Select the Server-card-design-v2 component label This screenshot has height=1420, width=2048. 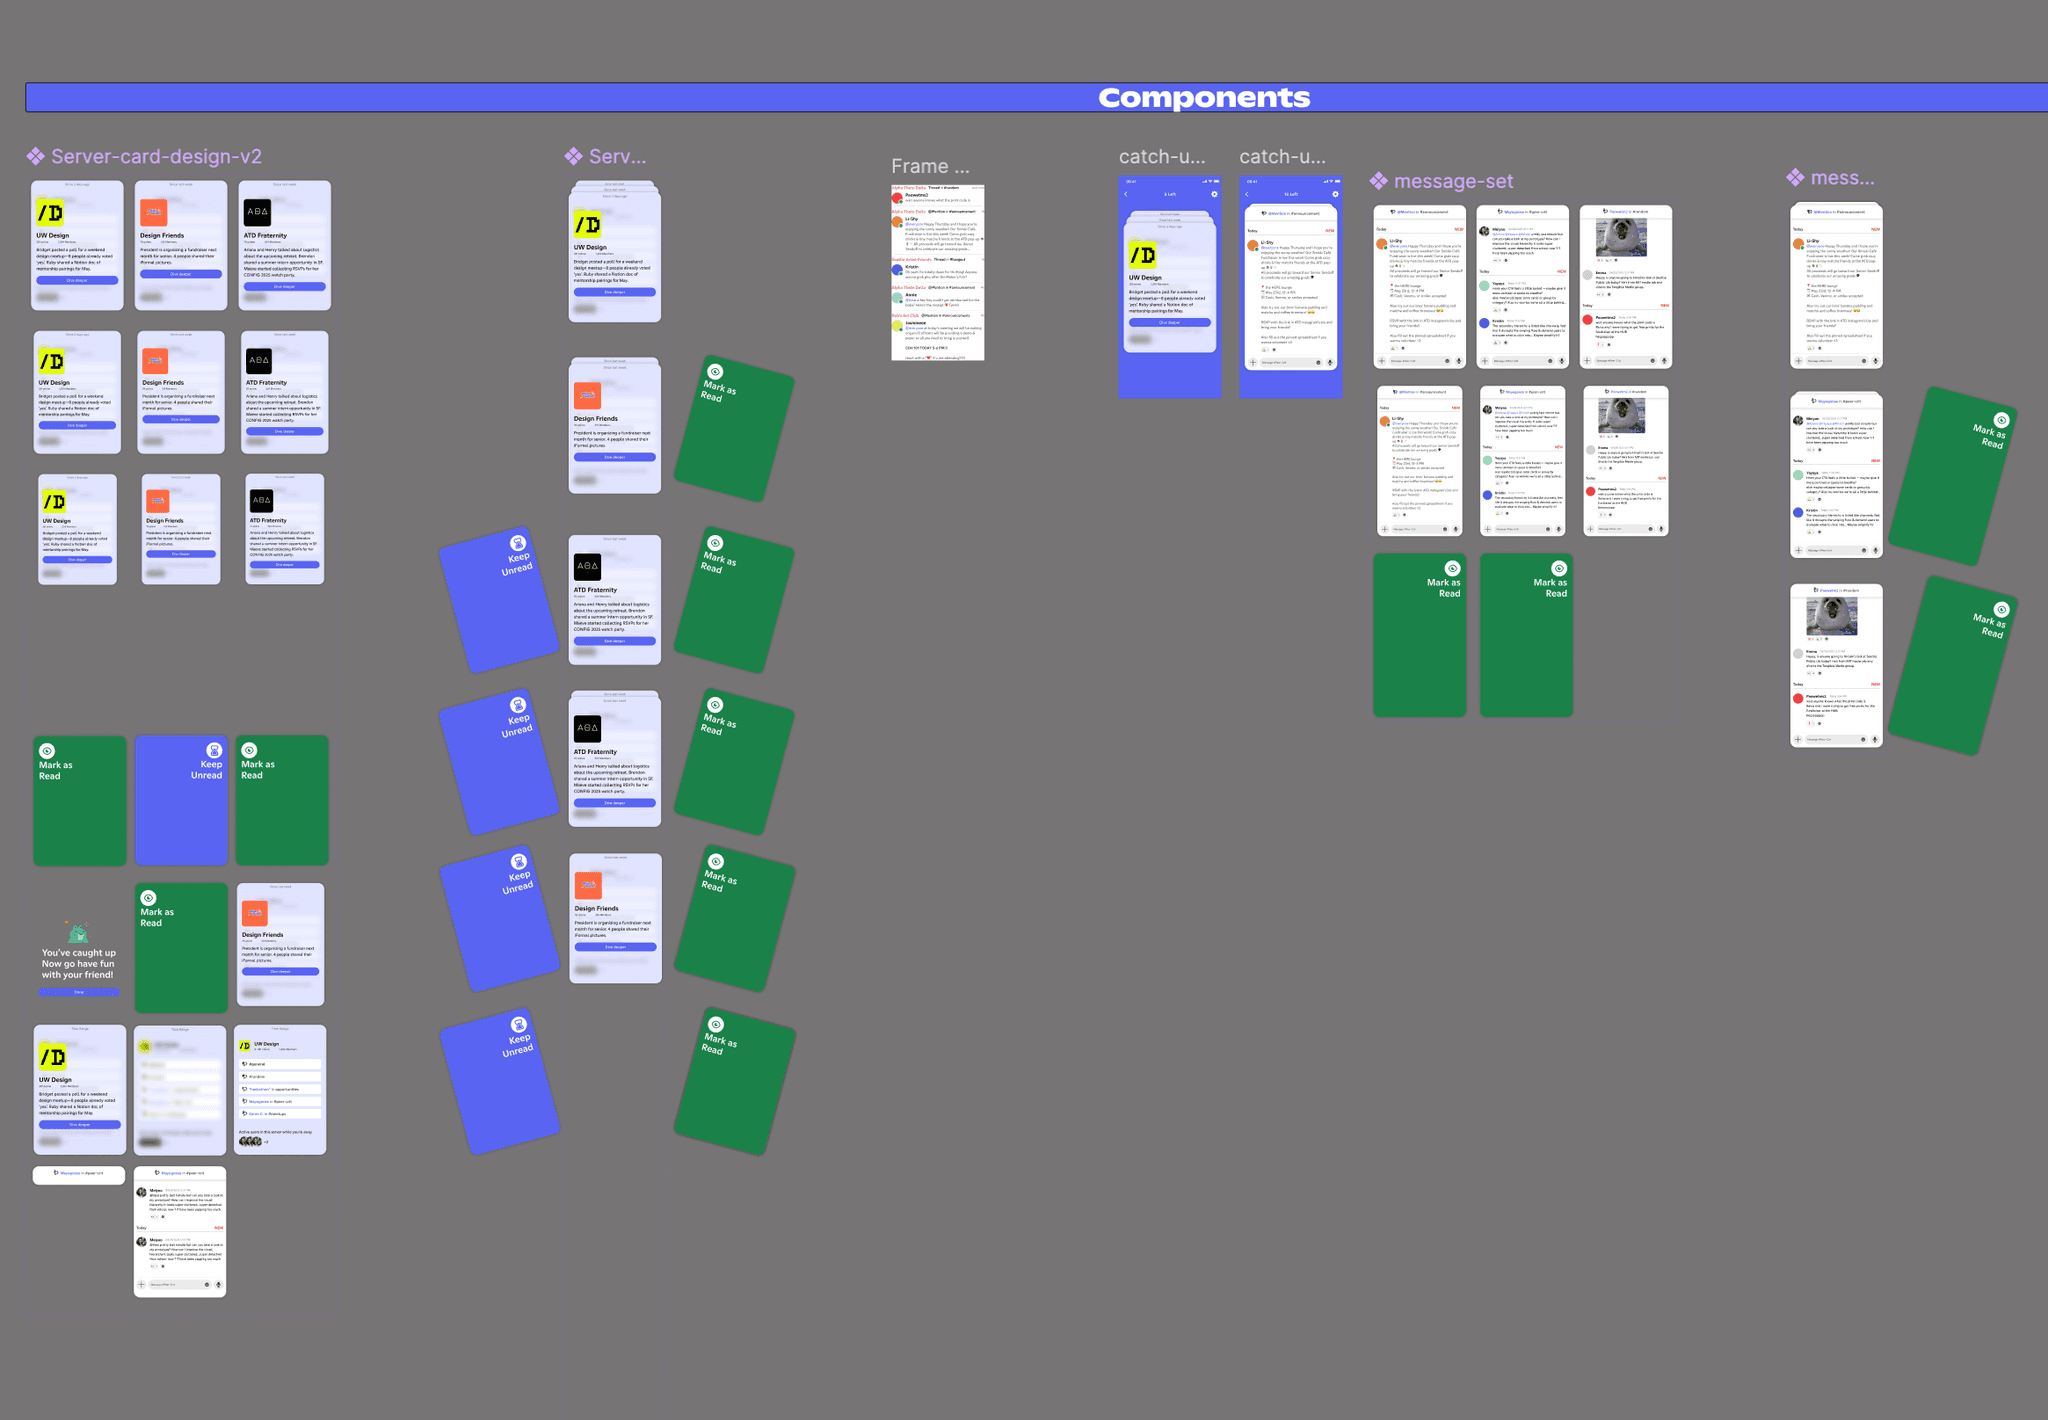tap(156, 156)
